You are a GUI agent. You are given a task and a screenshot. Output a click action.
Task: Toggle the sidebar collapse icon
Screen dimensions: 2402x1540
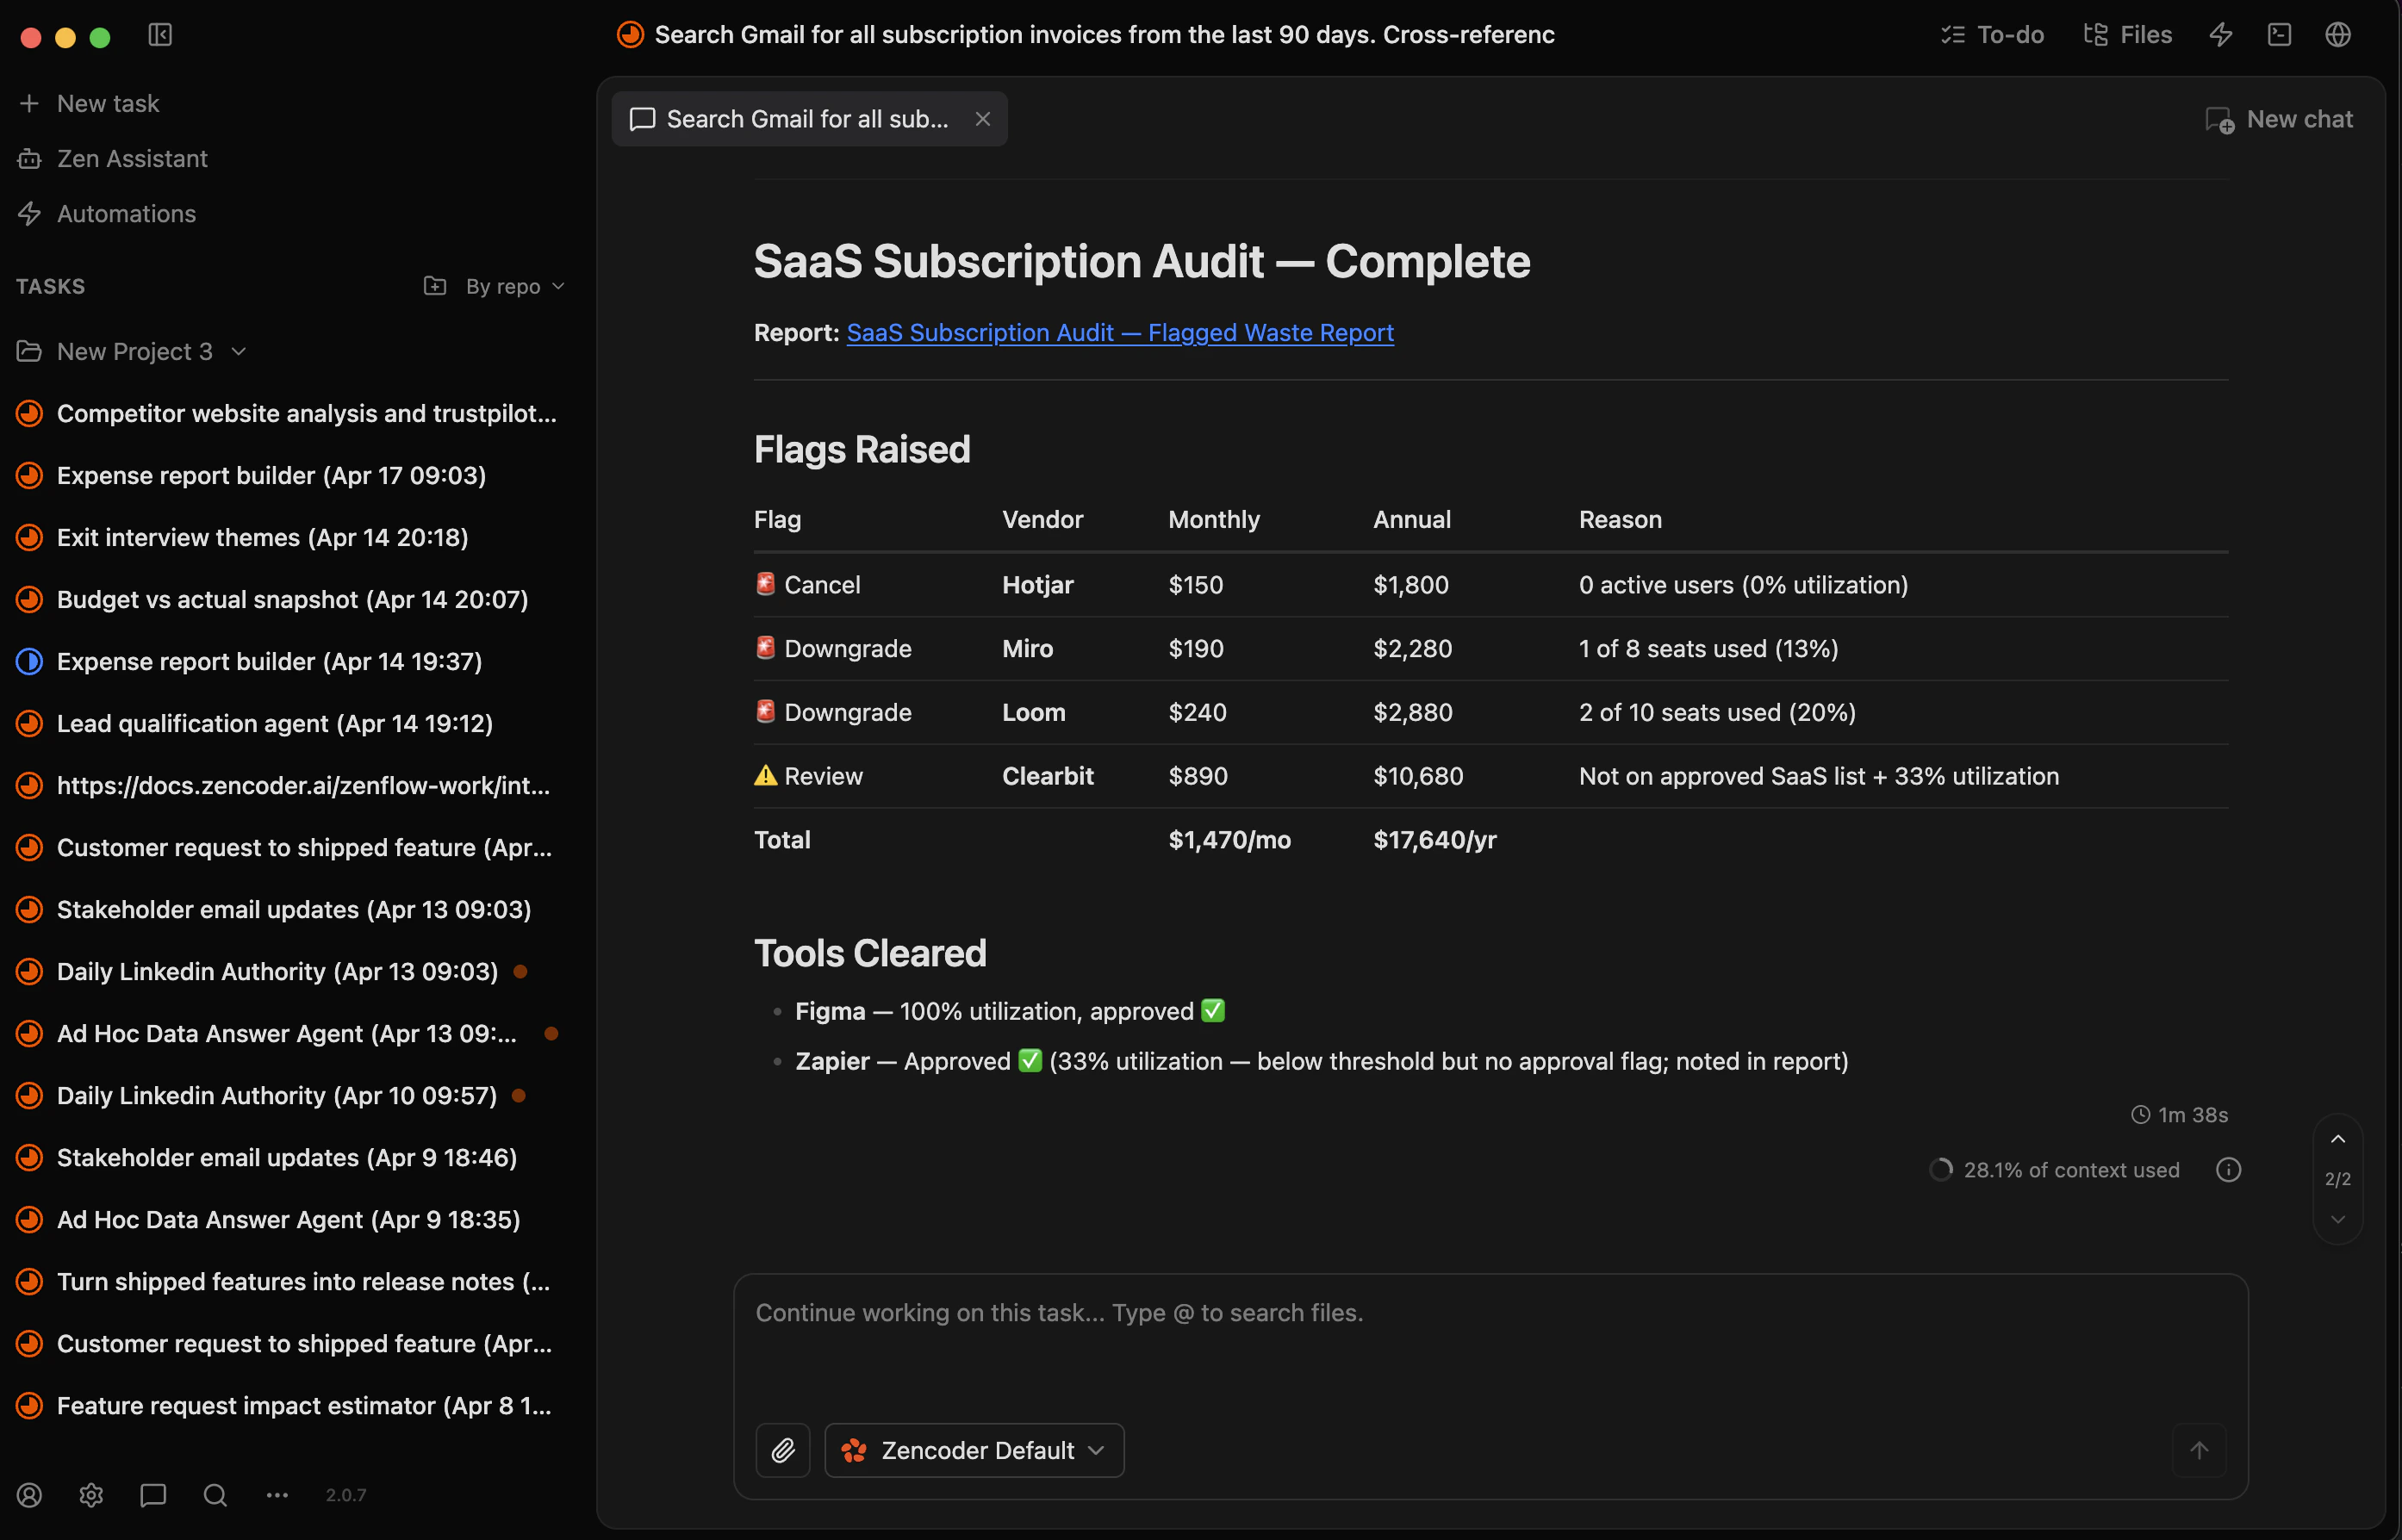160,35
